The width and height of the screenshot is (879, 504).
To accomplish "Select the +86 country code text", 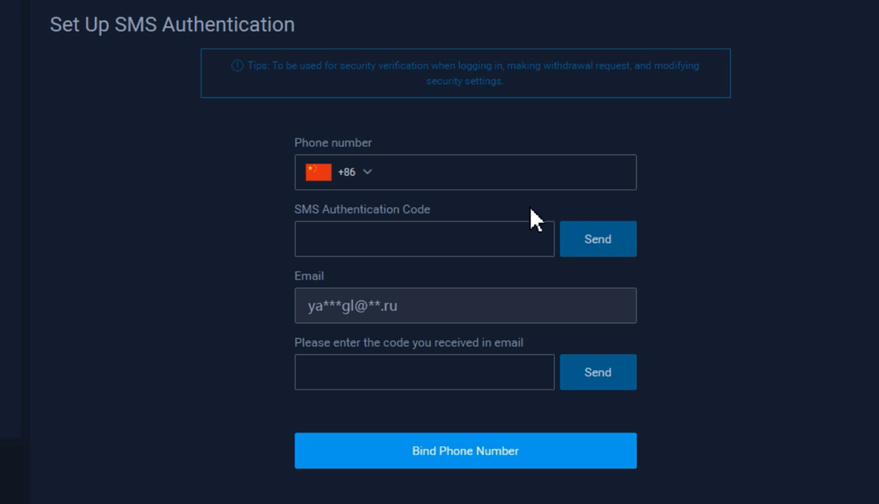I will tap(346, 172).
